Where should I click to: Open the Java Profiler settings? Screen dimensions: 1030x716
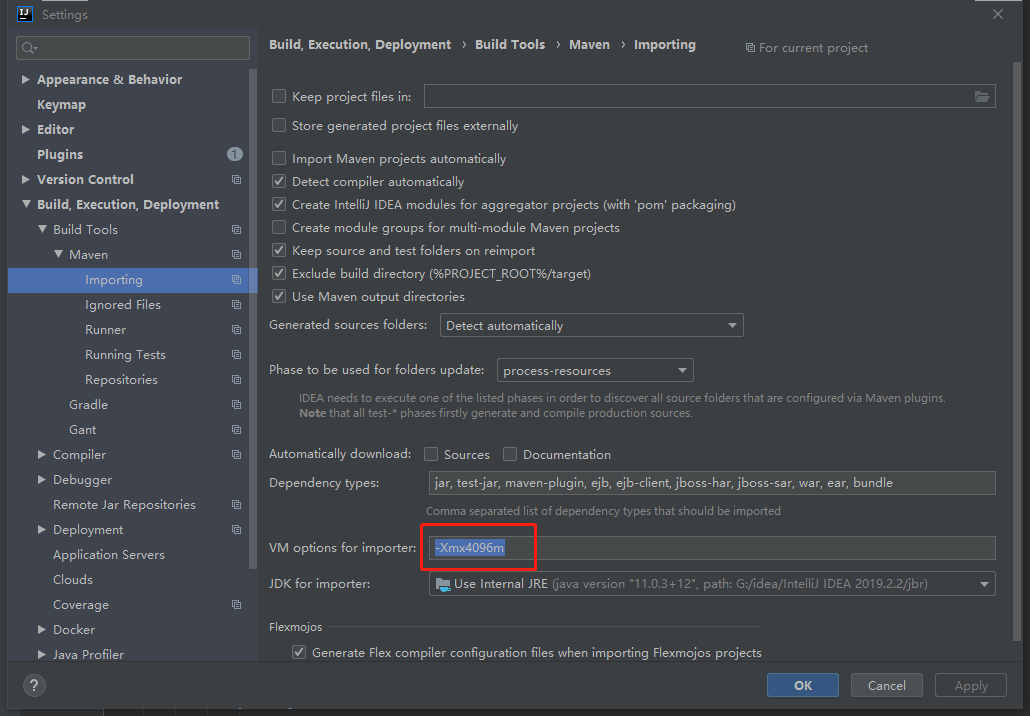click(88, 654)
